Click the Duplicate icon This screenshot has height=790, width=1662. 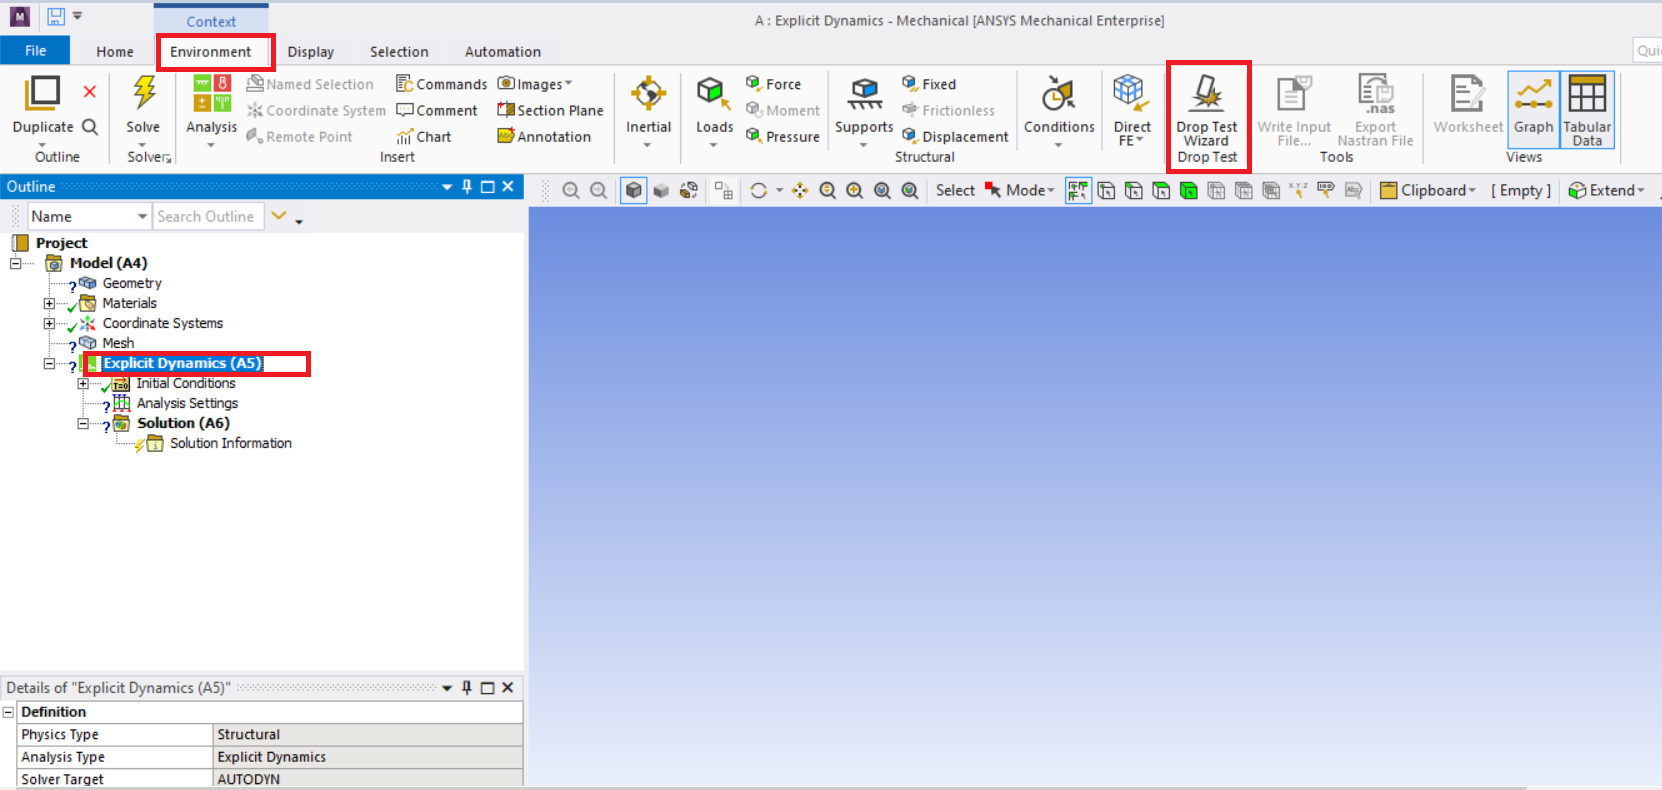click(42, 93)
